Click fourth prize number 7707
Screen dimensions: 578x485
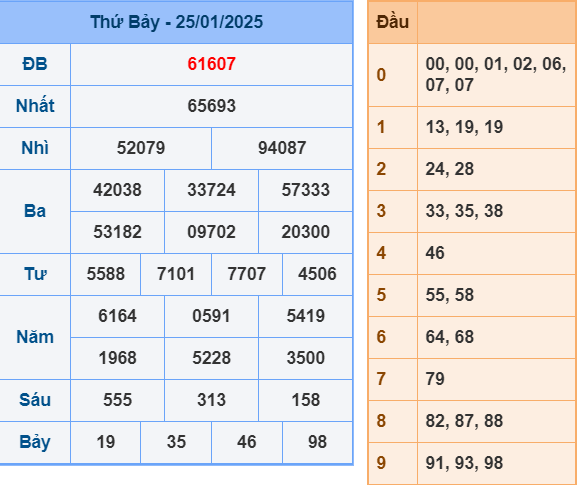pos(247,274)
